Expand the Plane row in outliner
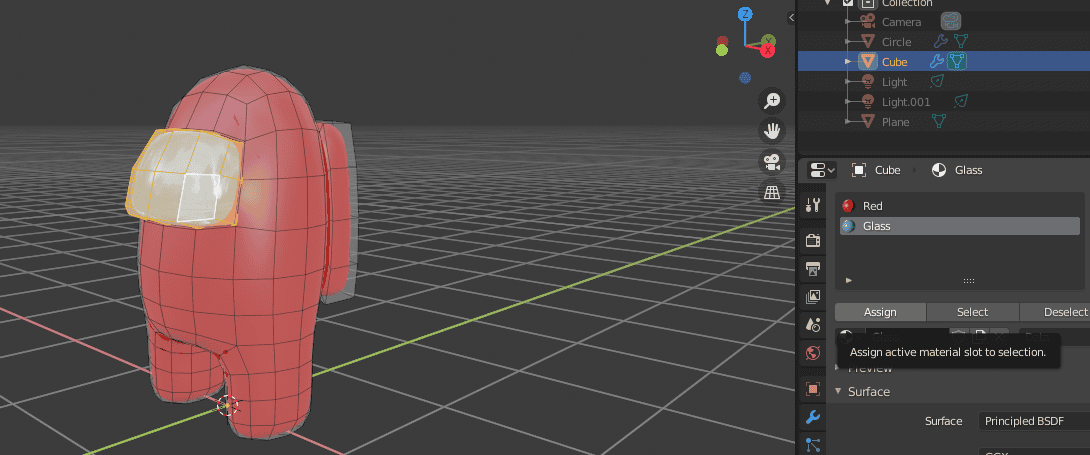1090x455 pixels. click(848, 122)
